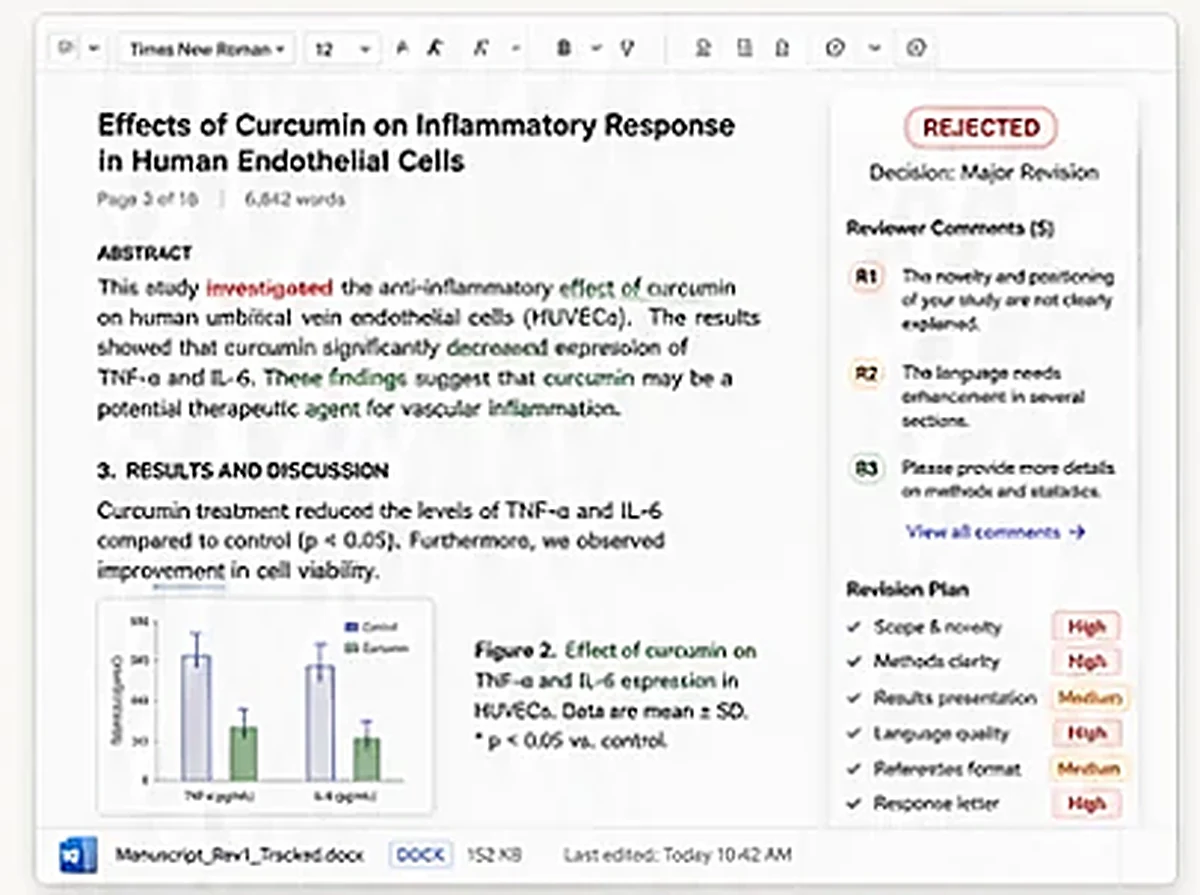
Task: Click the REJECTED status button
Action: coord(981,127)
